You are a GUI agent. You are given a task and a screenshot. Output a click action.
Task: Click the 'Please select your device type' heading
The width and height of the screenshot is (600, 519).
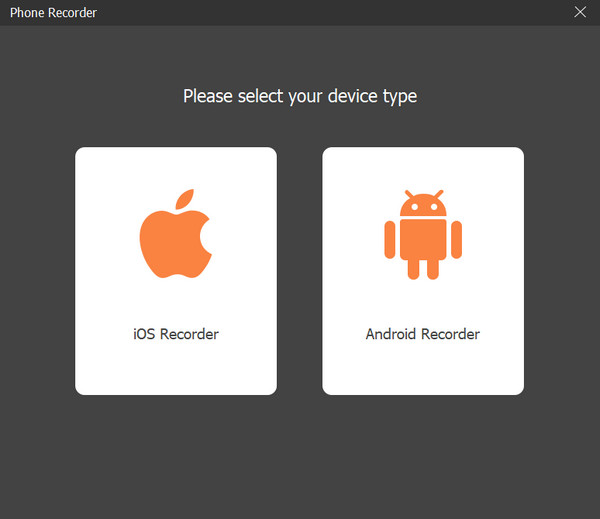click(300, 96)
